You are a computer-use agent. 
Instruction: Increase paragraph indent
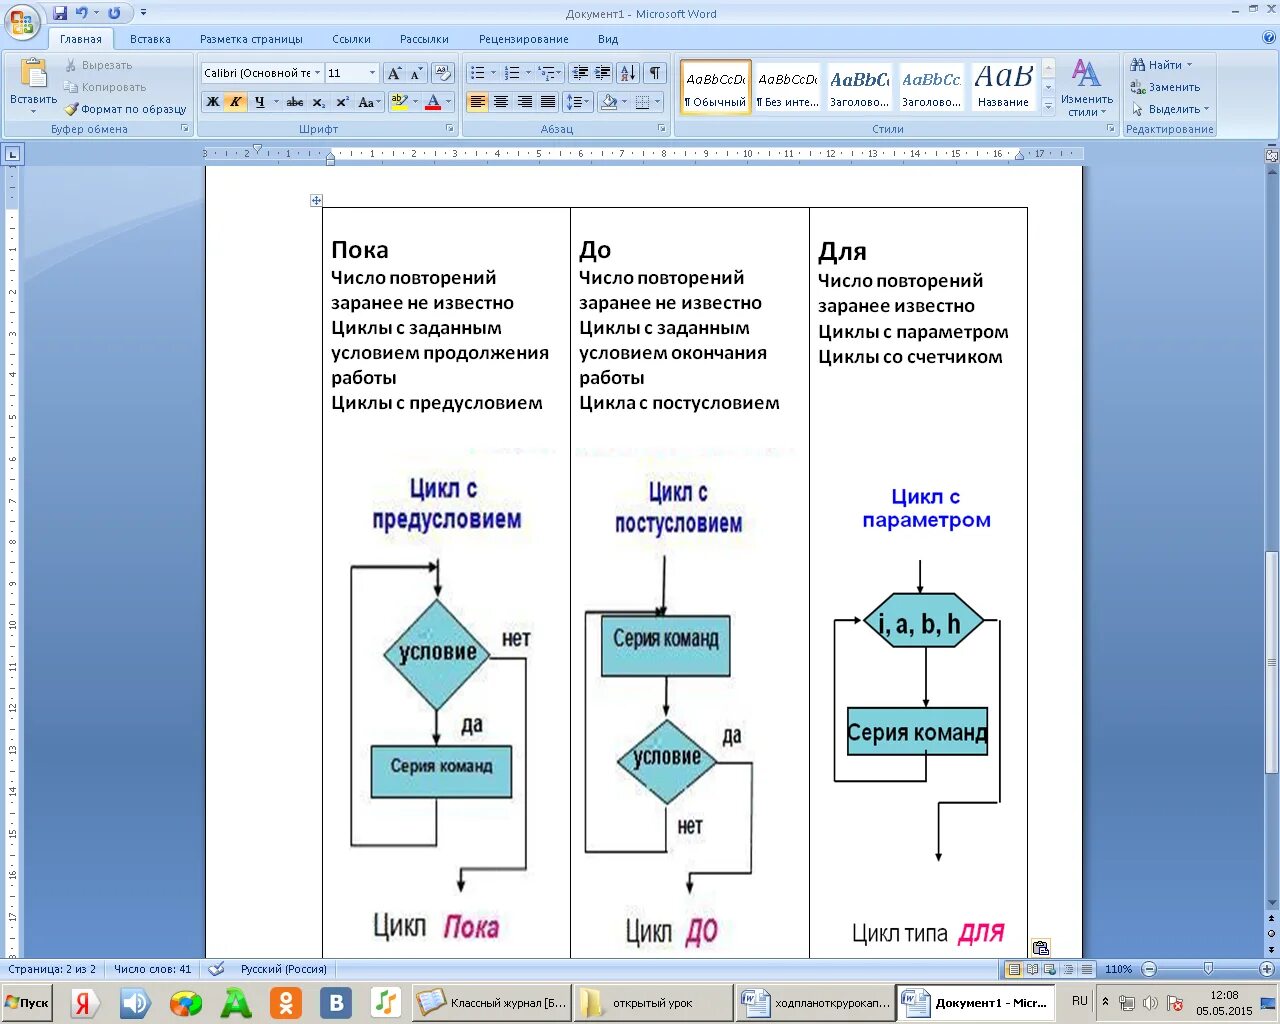click(x=603, y=73)
